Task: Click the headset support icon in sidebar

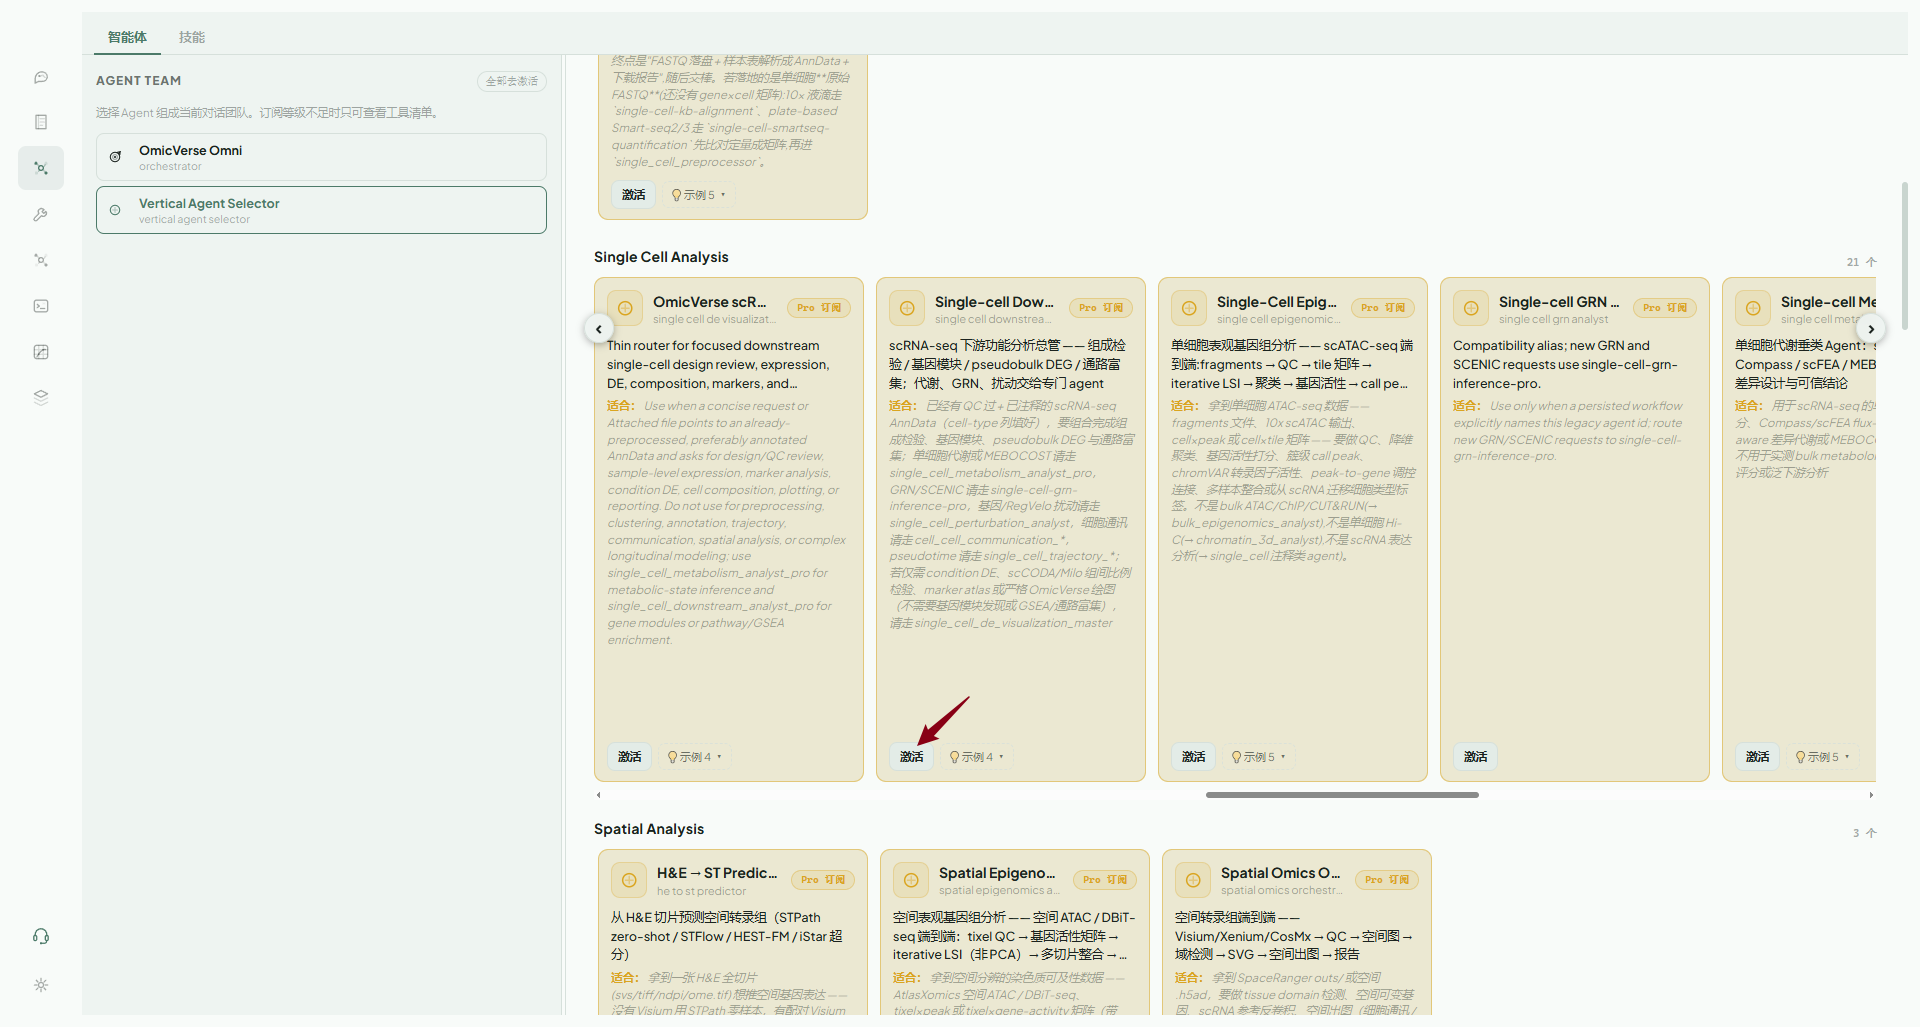Action: (41, 936)
